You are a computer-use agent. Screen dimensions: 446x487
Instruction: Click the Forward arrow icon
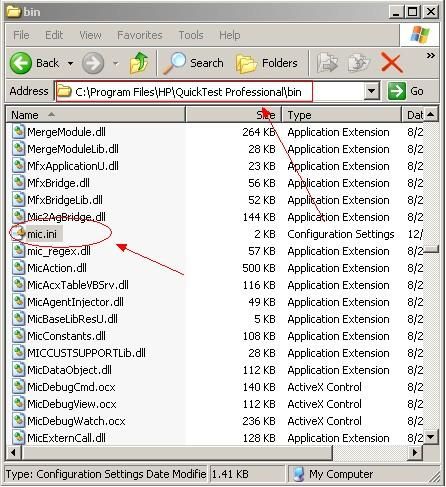click(x=93, y=63)
